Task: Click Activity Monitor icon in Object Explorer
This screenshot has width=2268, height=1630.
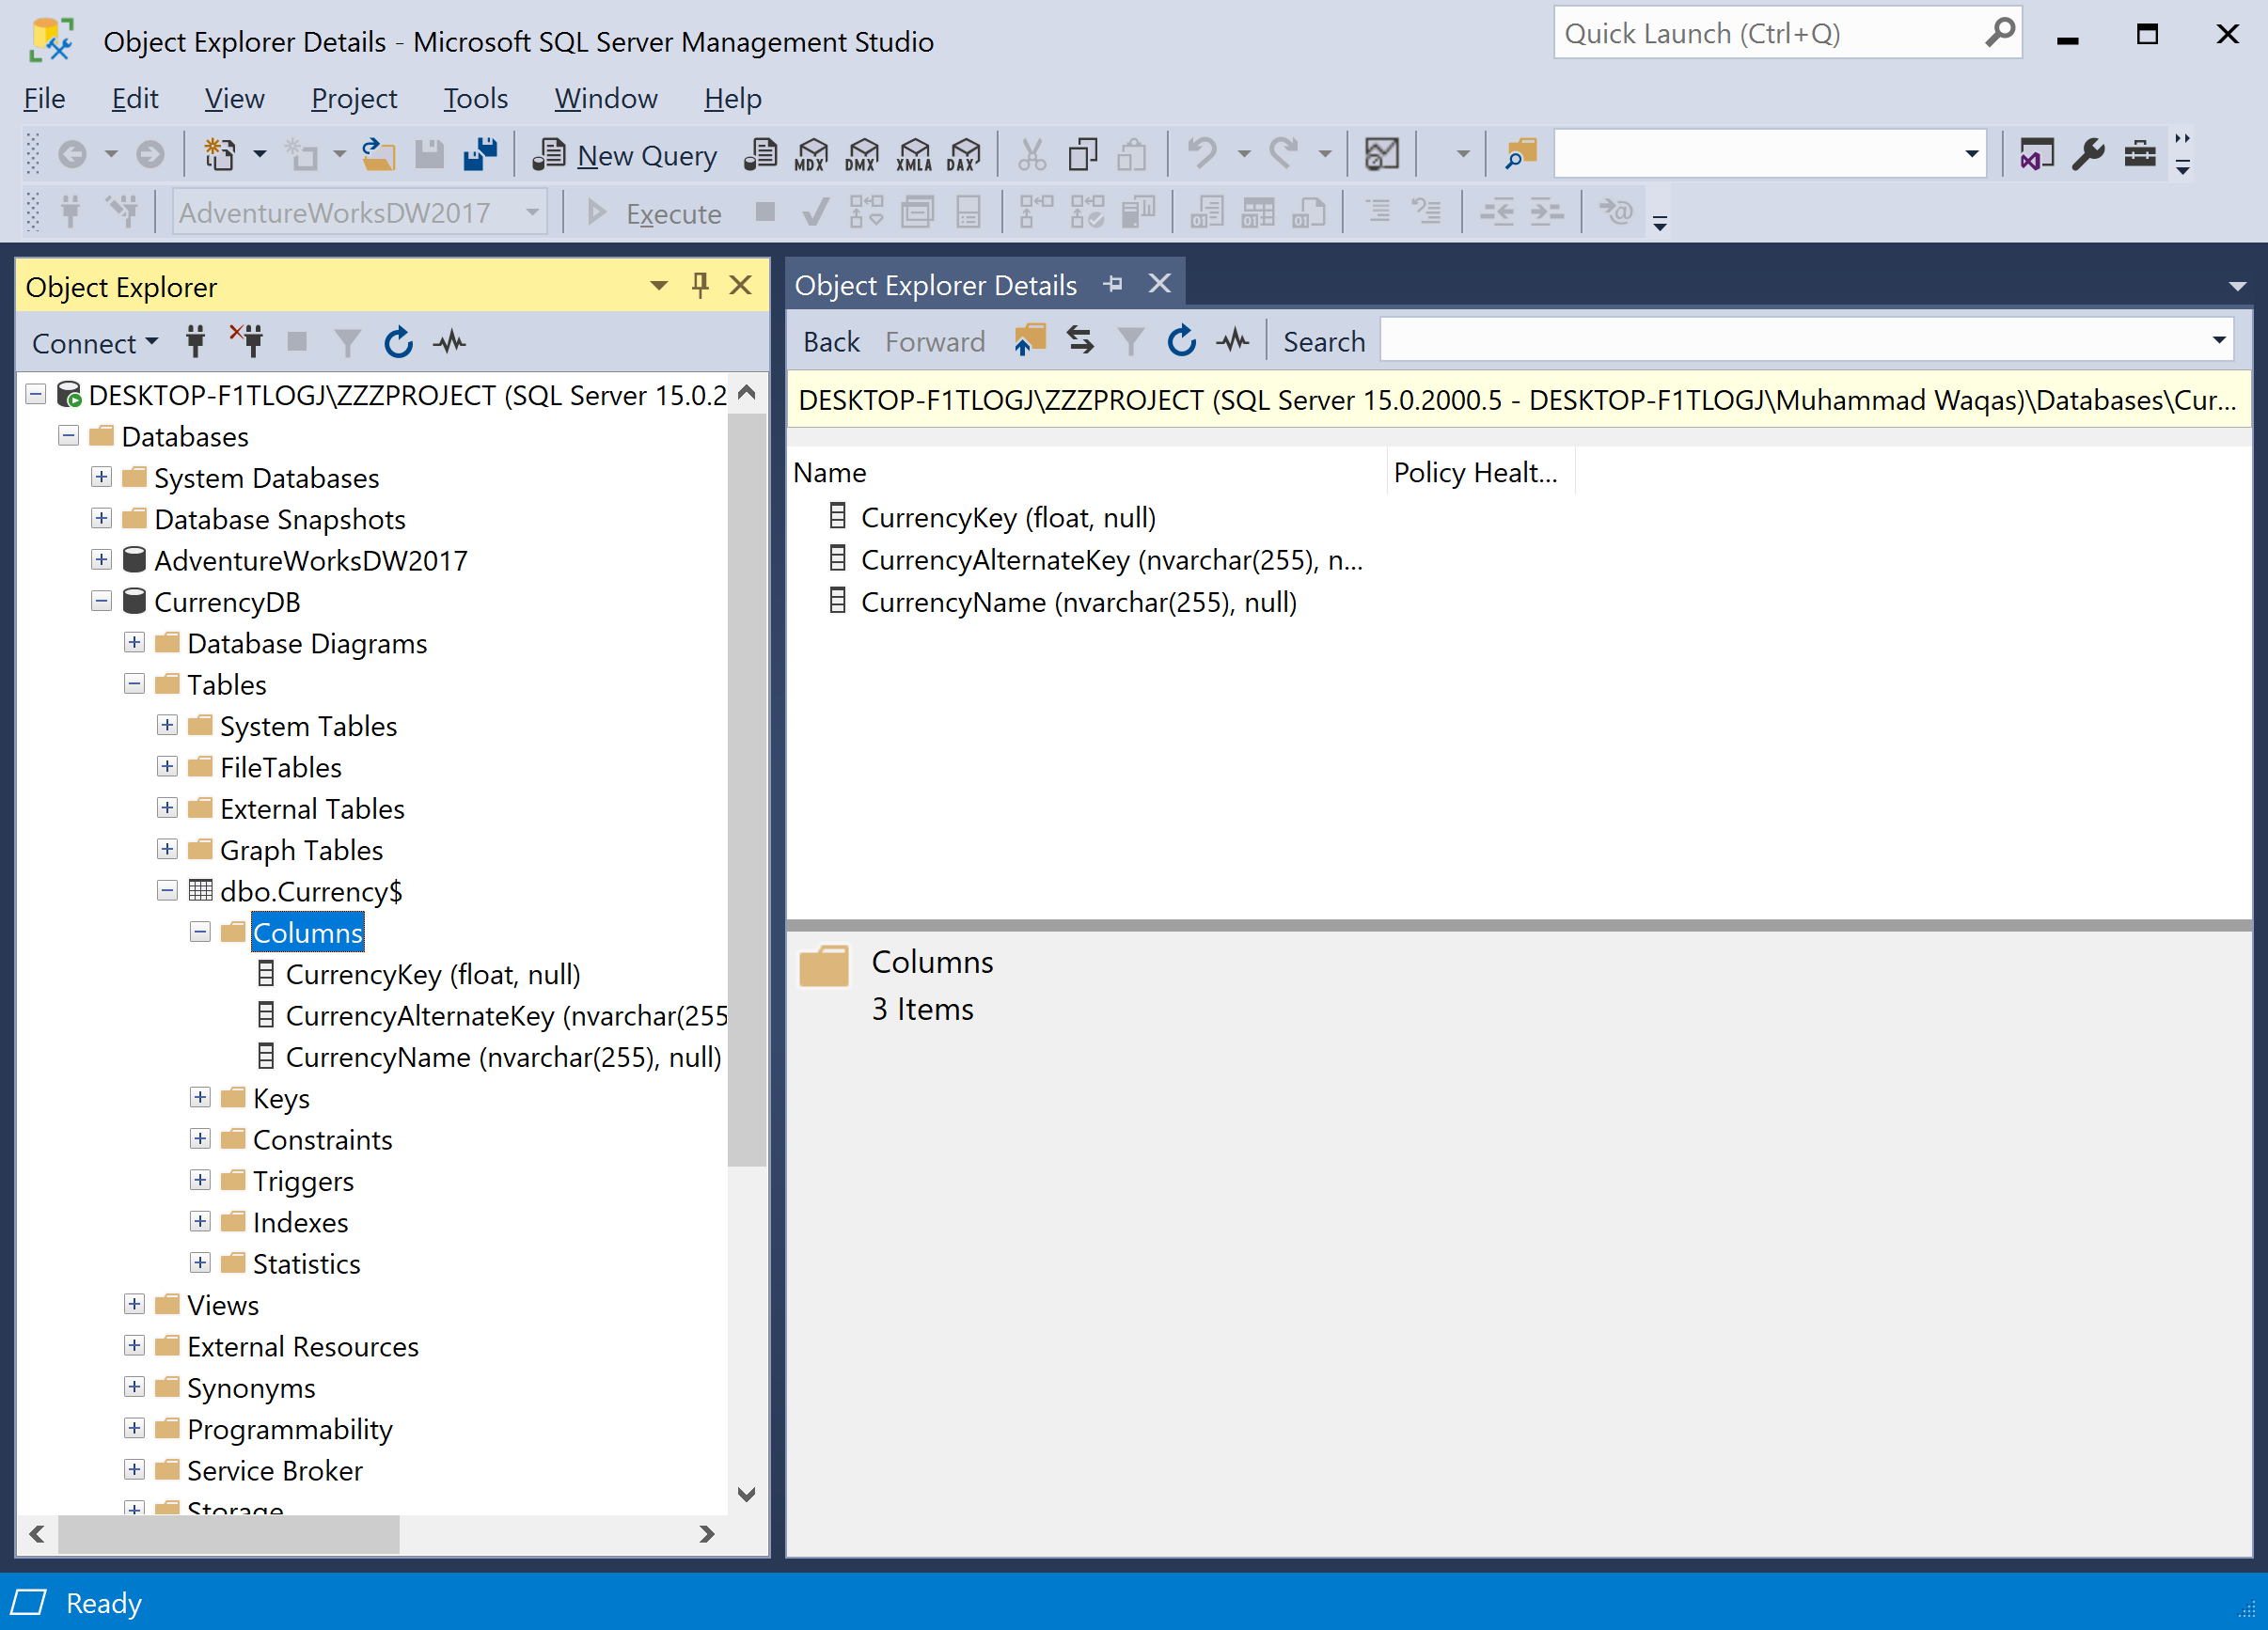Action: [x=450, y=343]
